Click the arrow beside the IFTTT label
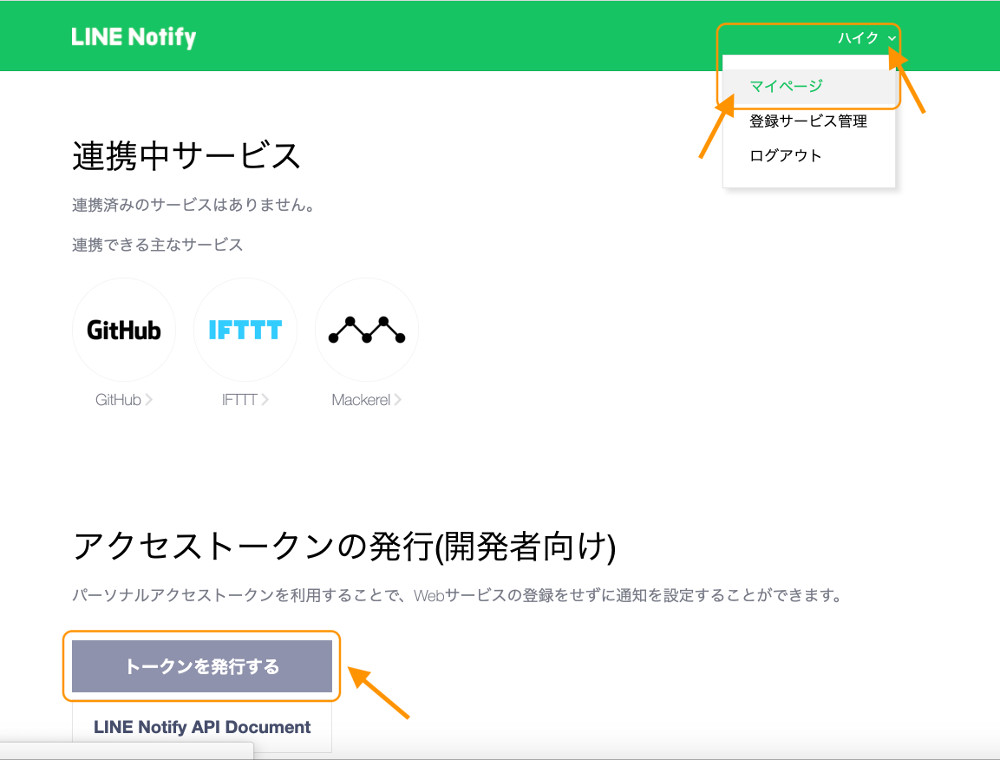Viewport: 1000px width, 760px height. (265, 400)
